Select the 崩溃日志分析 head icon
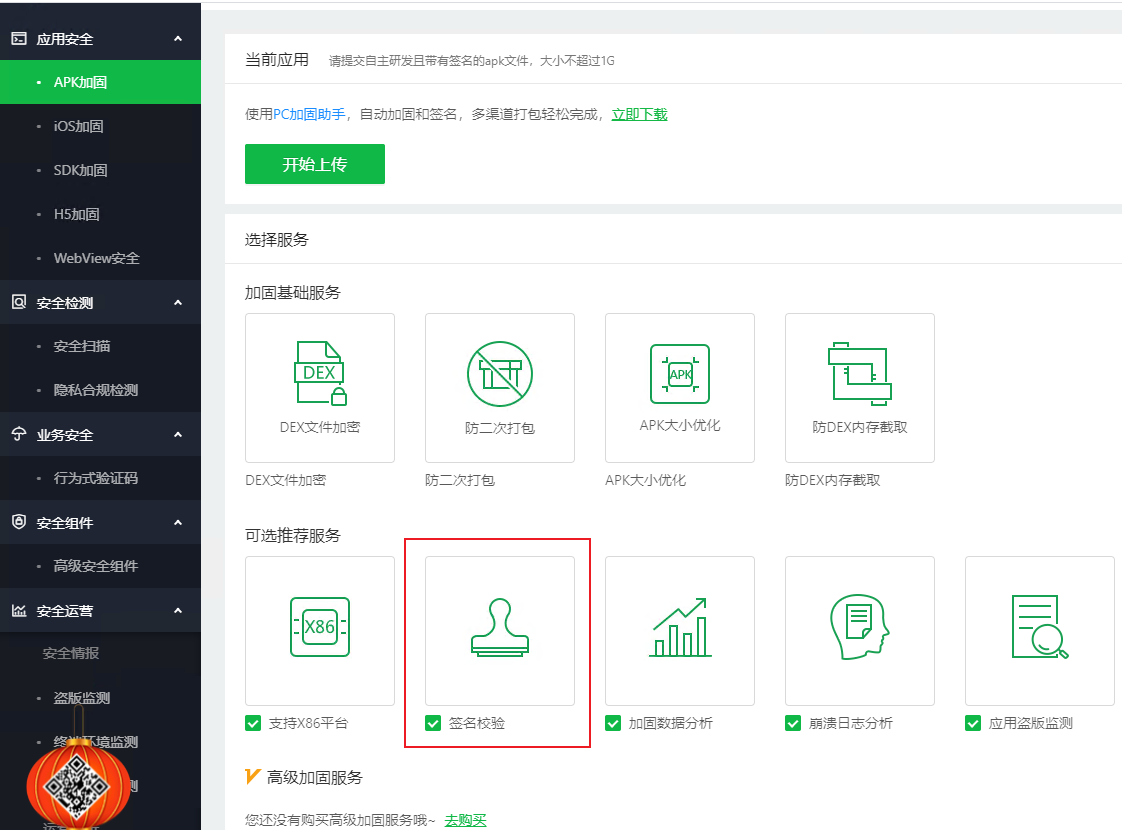This screenshot has height=830, width=1122. pyautogui.click(x=859, y=627)
